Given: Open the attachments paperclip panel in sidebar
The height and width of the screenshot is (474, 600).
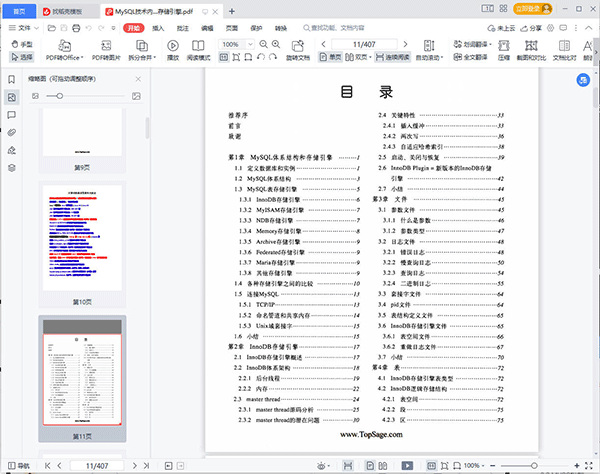Looking at the screenshot, I should 11,132.
